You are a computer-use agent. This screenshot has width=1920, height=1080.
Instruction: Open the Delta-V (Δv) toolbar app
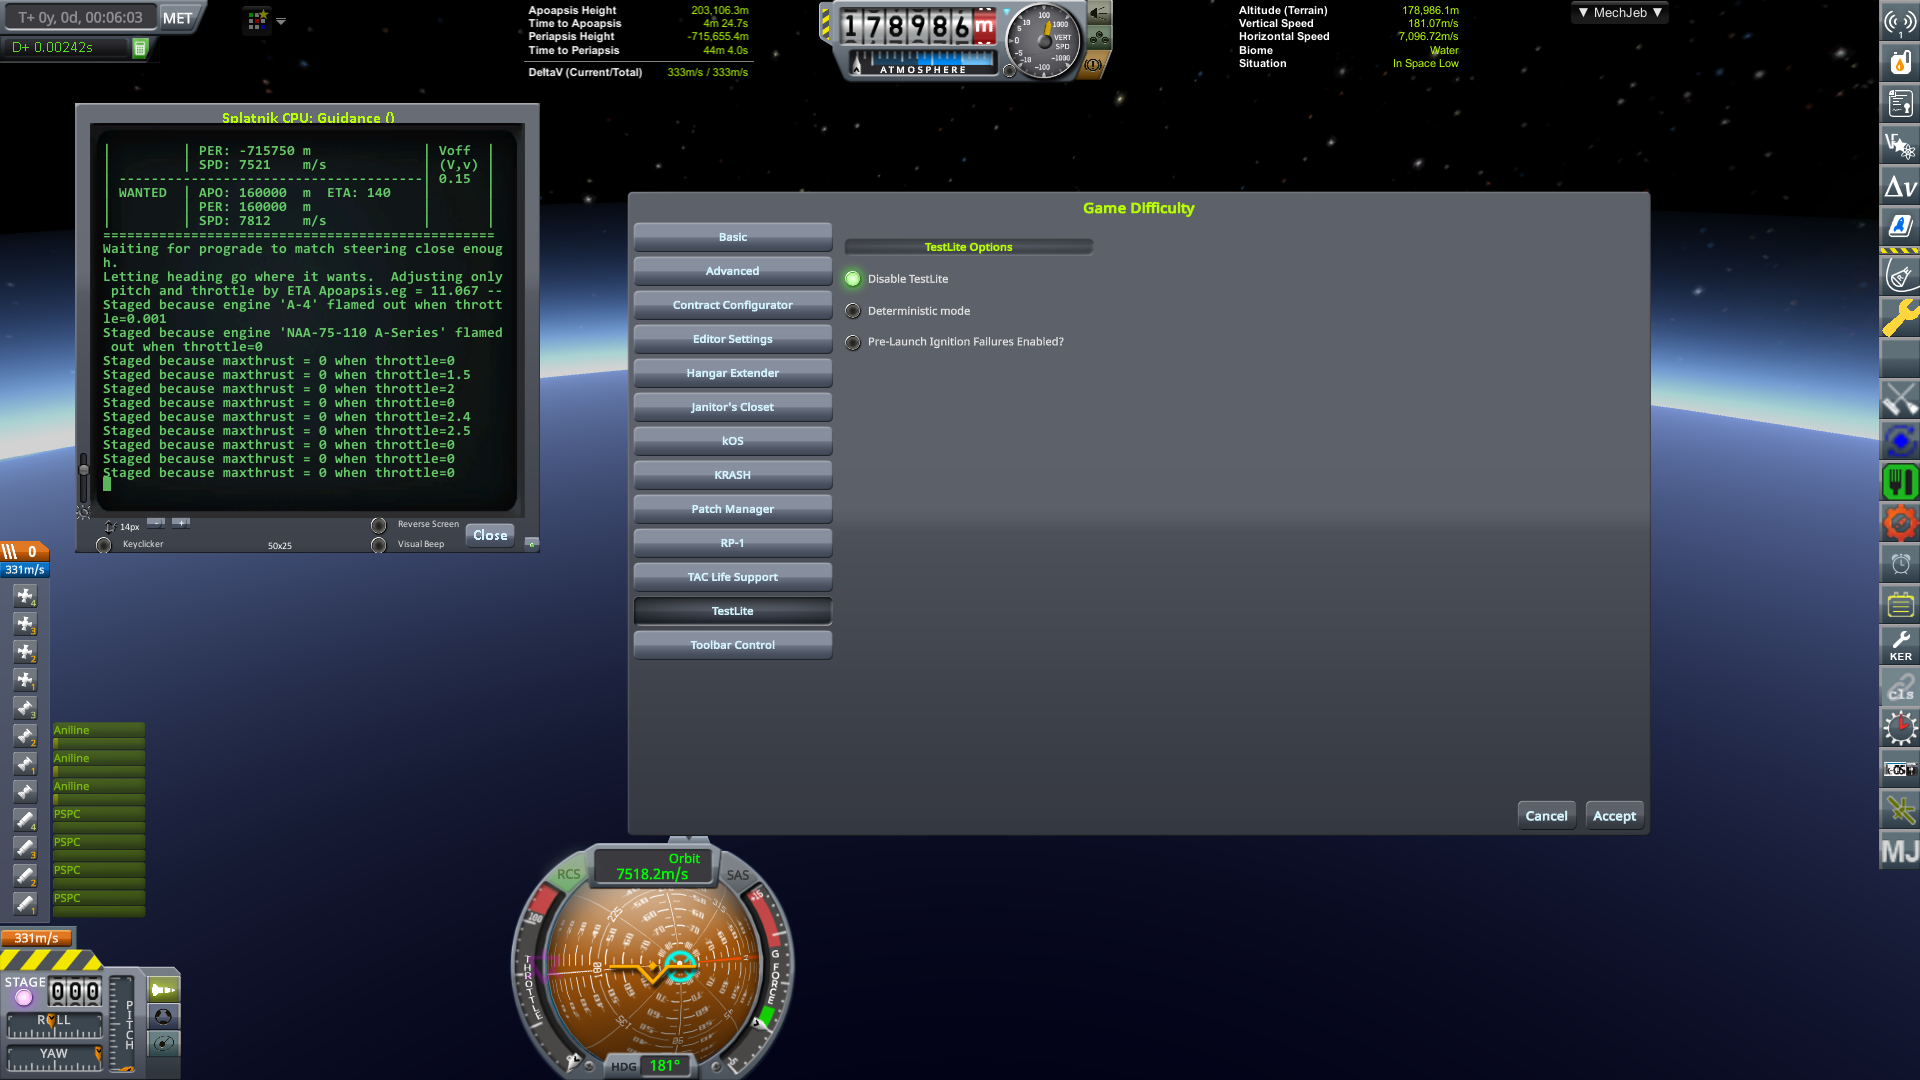(1900, 186)
